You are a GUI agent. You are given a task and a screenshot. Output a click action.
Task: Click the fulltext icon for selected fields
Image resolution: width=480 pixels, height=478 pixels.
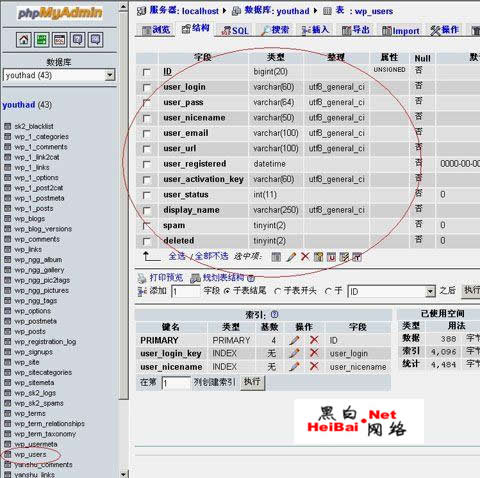click(x=357, y=257)
